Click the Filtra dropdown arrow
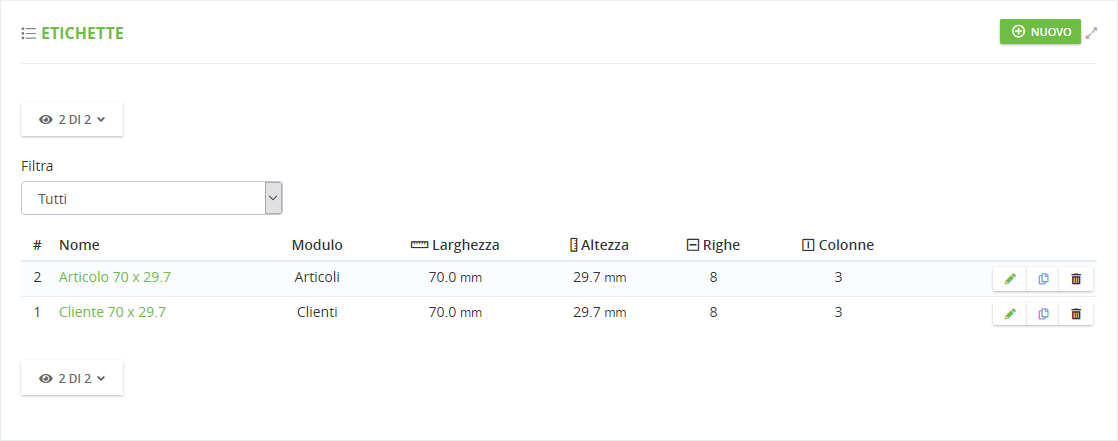Screen dimensions: 1118x441 point(273,198)
